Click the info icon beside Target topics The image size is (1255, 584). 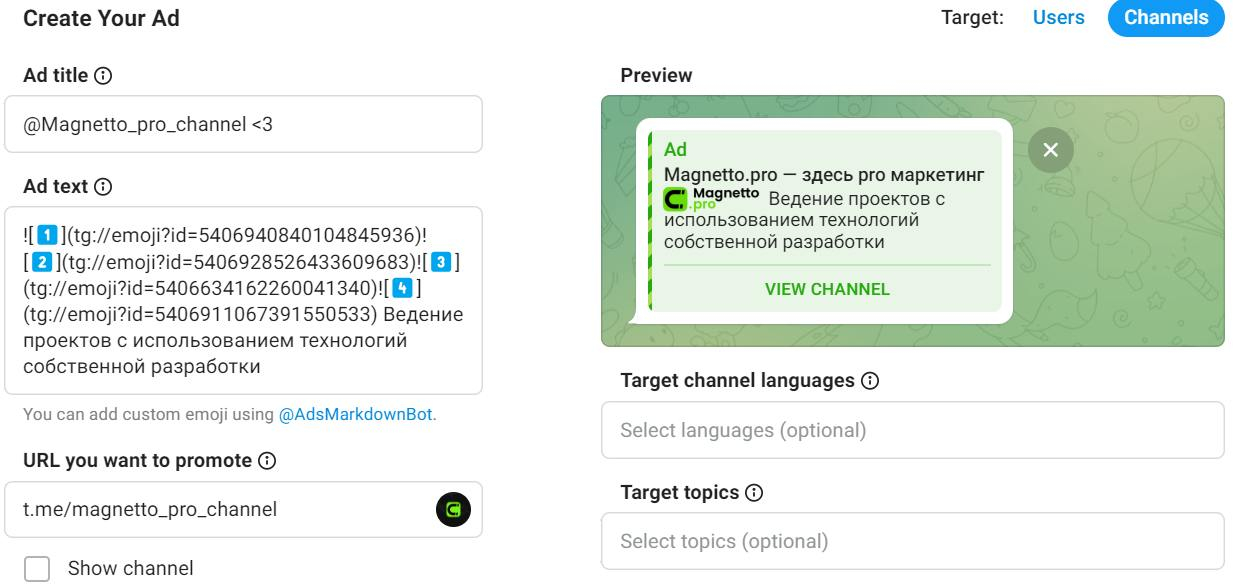(x=753, y=493)
